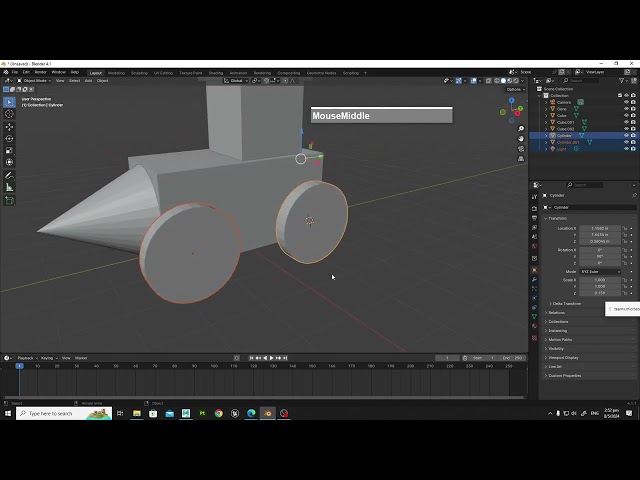Open the Global transform orientation dropdown
This screenshot has height=480, width=640.
236,81
